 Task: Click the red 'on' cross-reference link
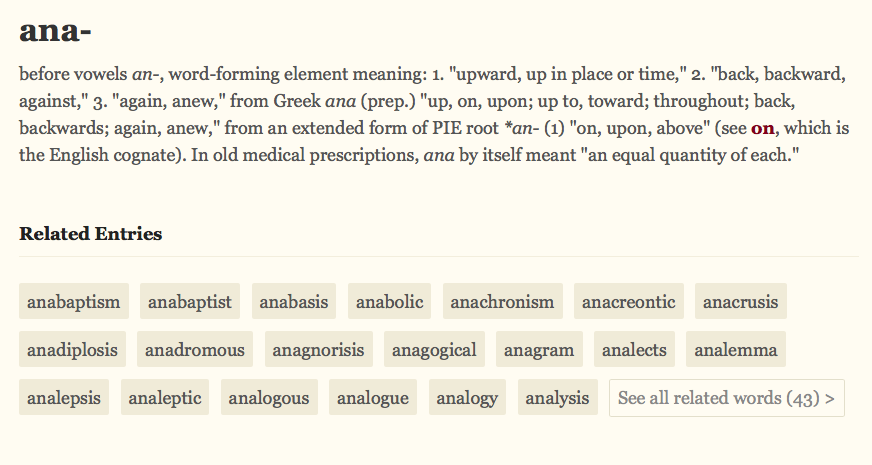click(x=763, y=129)
